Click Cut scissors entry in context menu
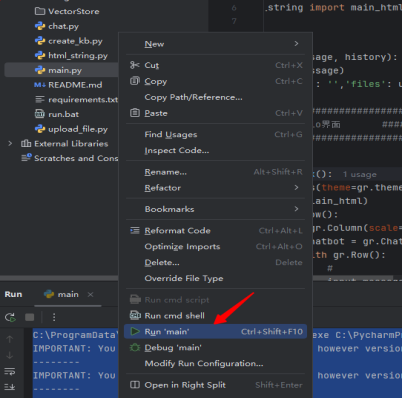The height and width of the screenshot is (398, 403). tap(215, 65)
